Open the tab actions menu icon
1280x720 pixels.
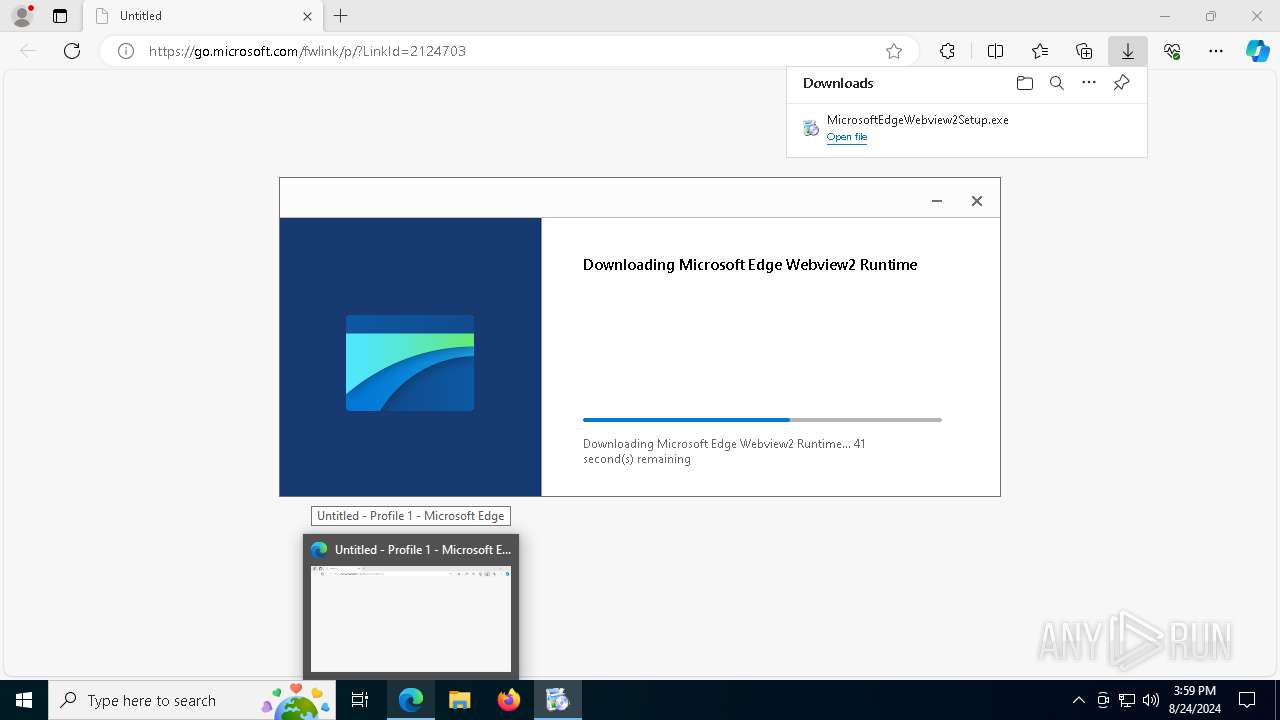coord(60,16)
